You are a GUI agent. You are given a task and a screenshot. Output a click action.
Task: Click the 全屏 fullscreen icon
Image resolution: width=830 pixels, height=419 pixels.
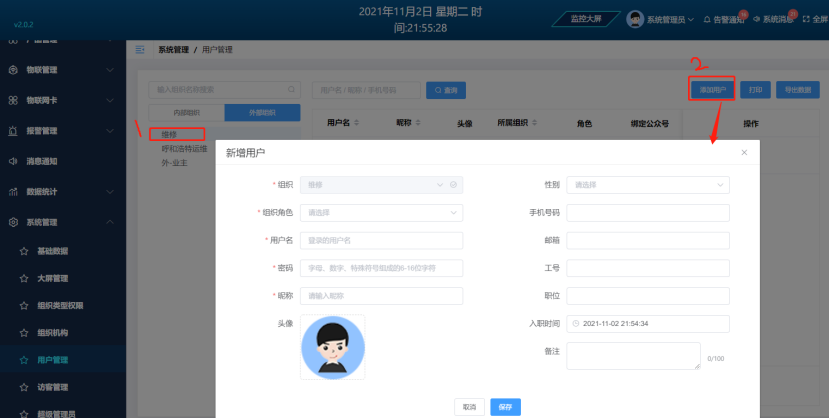tap(806, 19)
